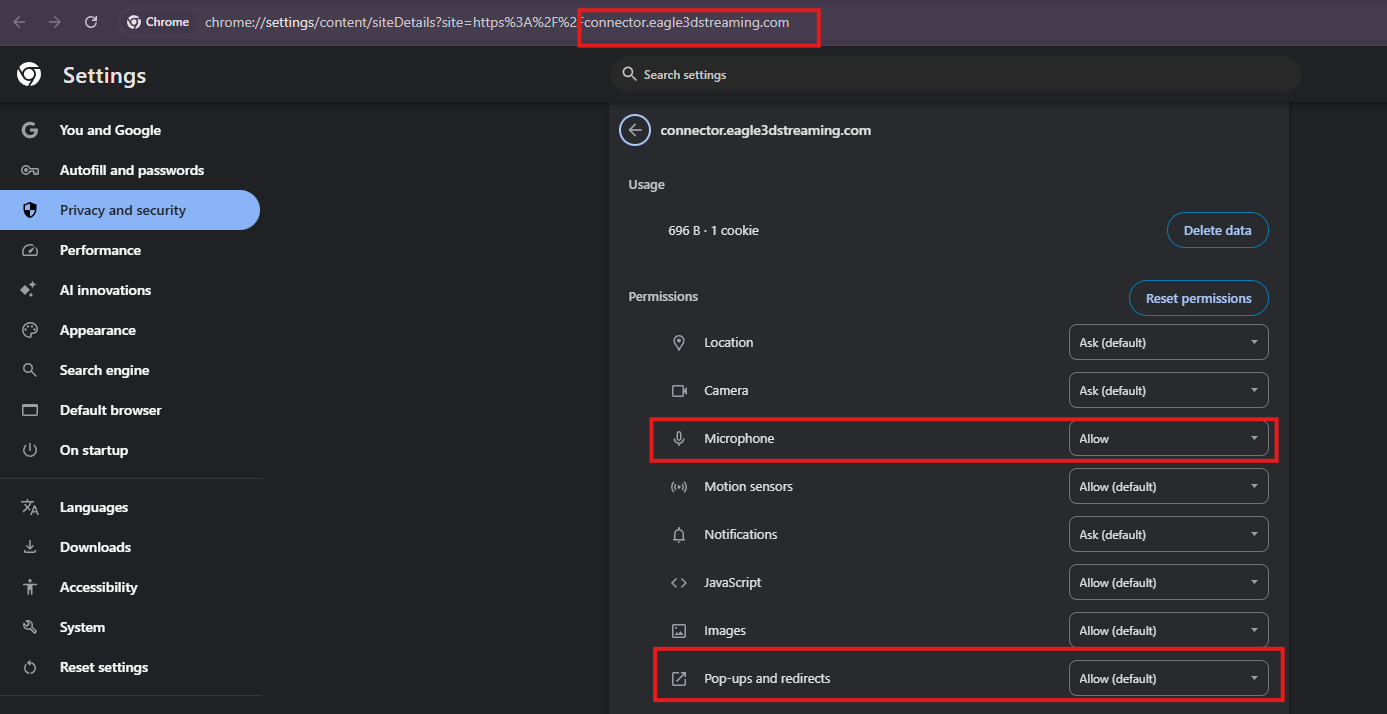
Task: Open the Notifications permission dropdown
Action: (1168, 534)
